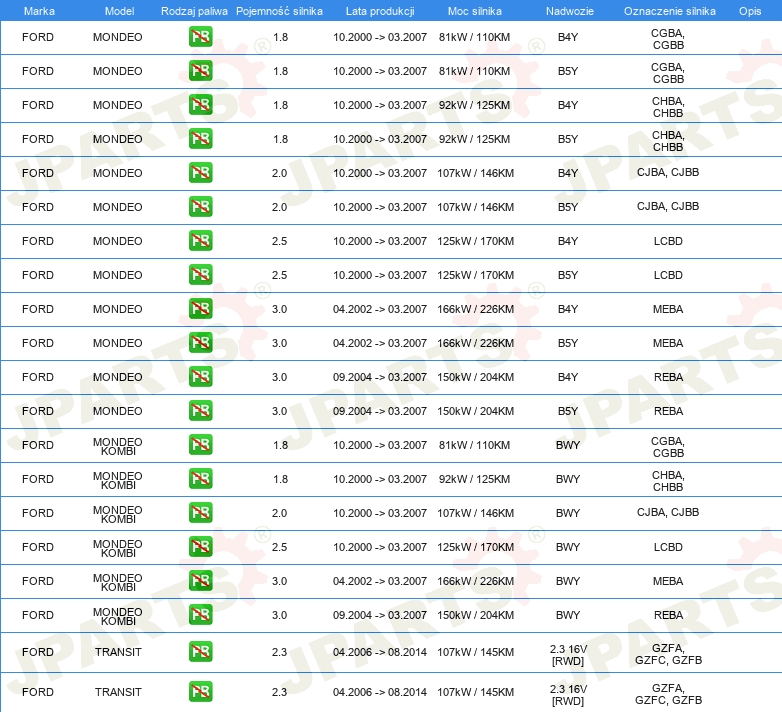The width and height of the screenshot is (782, 712).
Task: Click 04.2002 -> 03.2007 in the MEBA B4Y row
Action: pos(380,309)
